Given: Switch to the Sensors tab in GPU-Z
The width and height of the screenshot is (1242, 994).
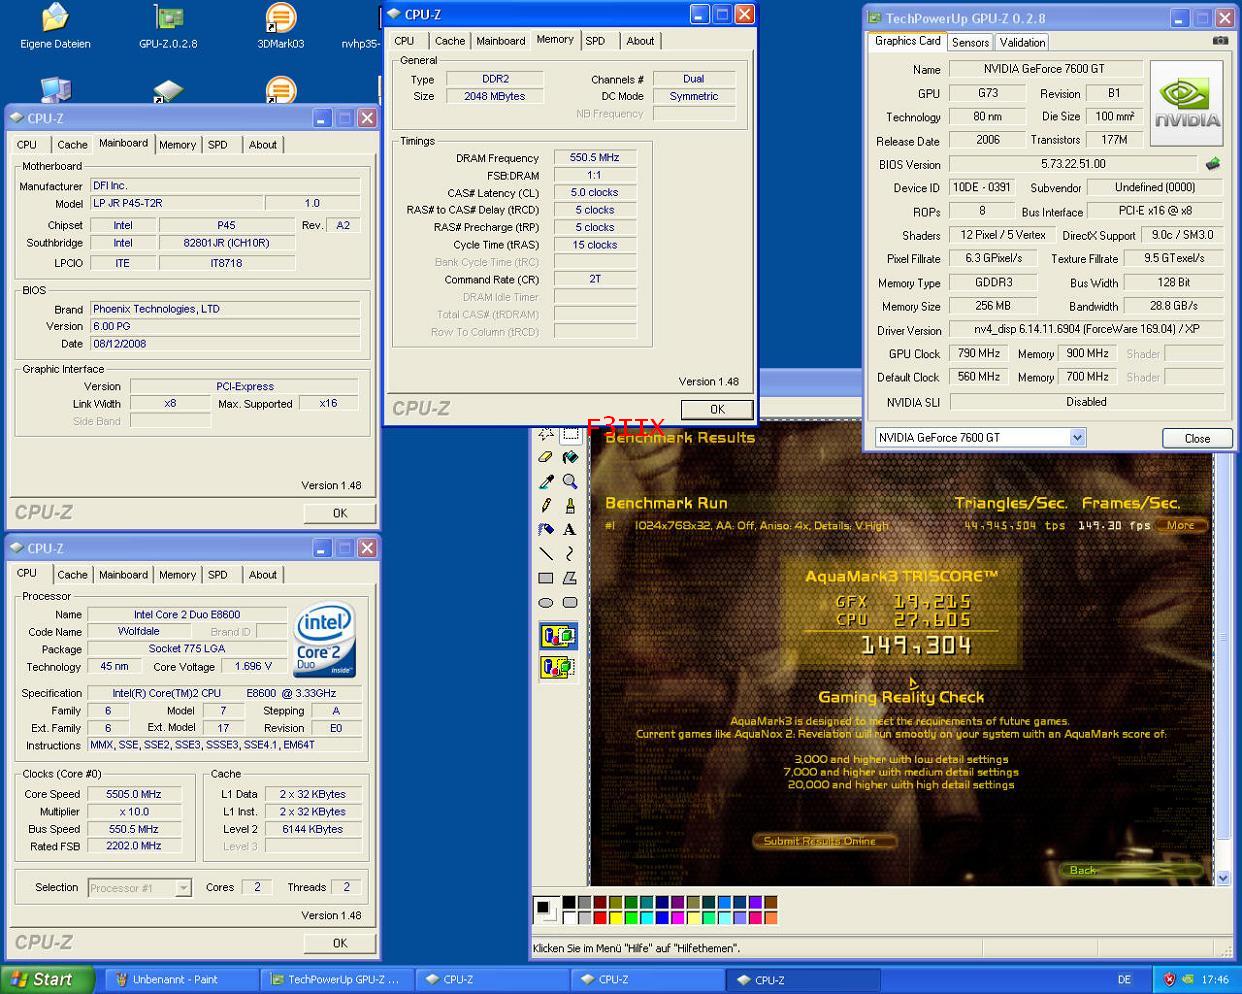Looking at the screenshot, I should point(970,42).
